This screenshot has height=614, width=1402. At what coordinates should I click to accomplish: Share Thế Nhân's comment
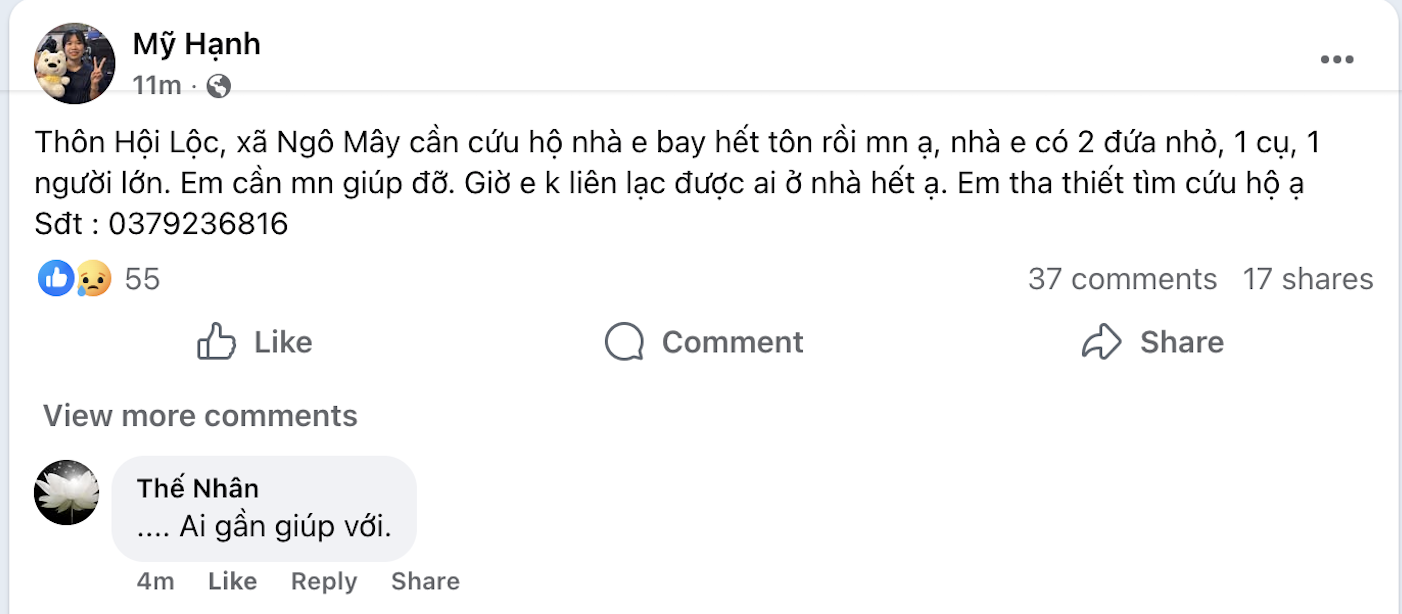tap(425, 581)
